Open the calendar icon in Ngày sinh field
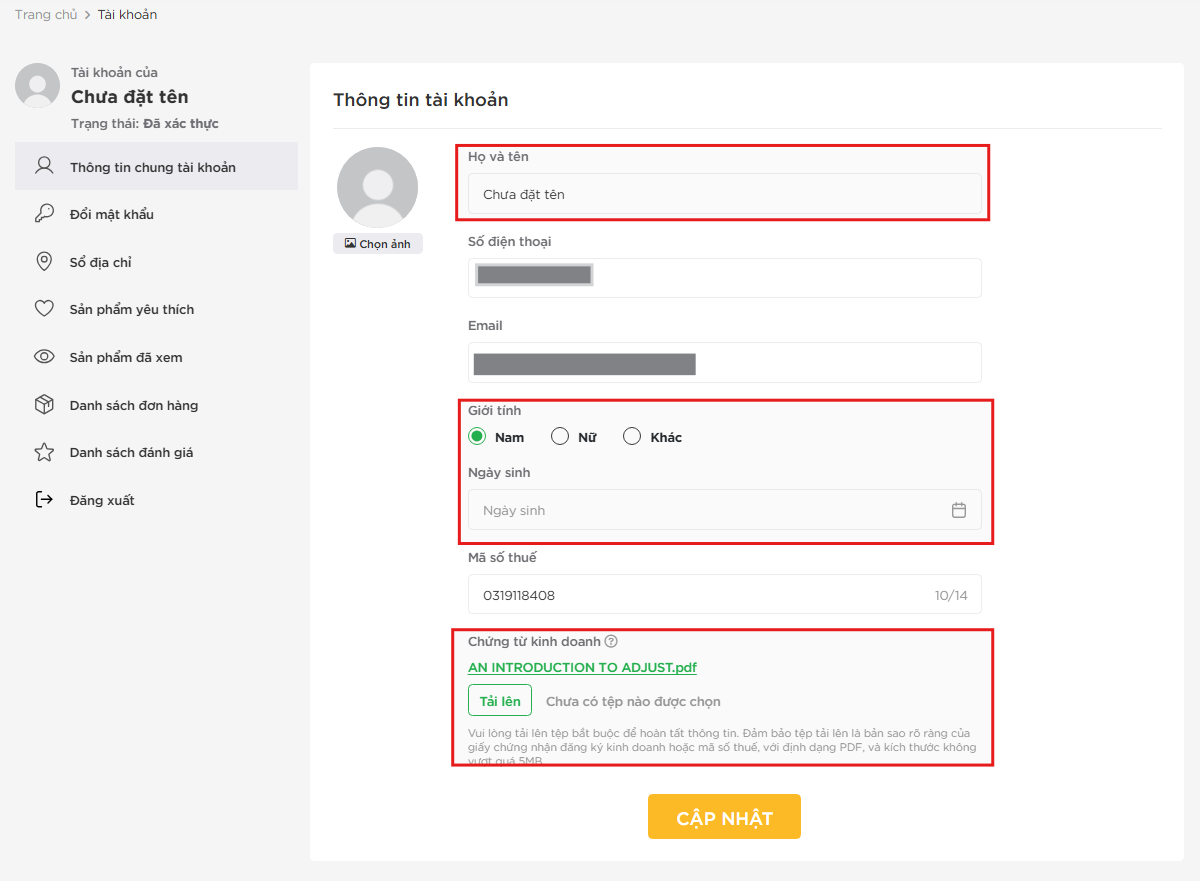Viewport: 1200px width, 881px height. tap(958, 510)
